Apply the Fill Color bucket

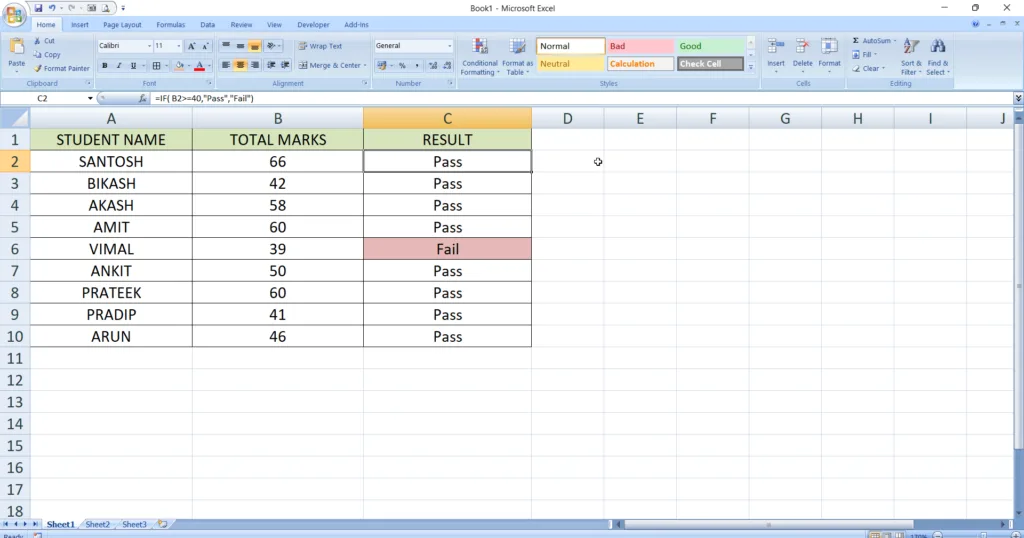pyautogui.click(x=179, y=65)
